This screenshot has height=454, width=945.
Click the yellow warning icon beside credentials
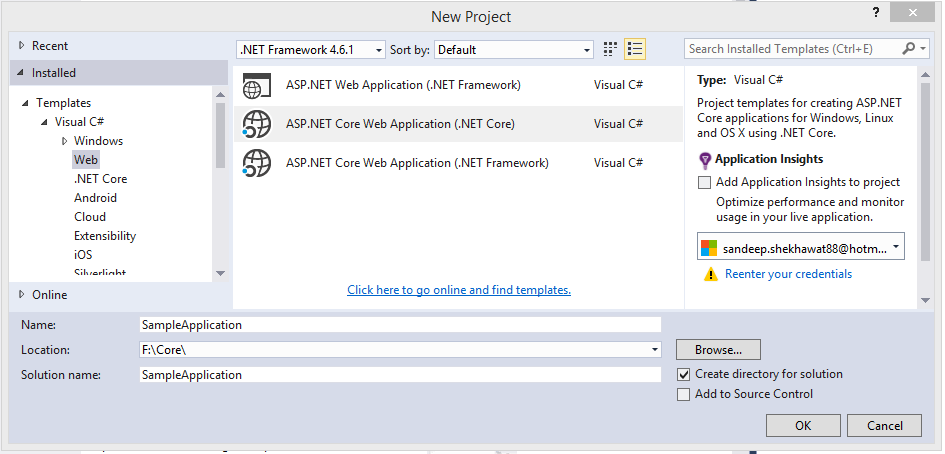point(711,274)
